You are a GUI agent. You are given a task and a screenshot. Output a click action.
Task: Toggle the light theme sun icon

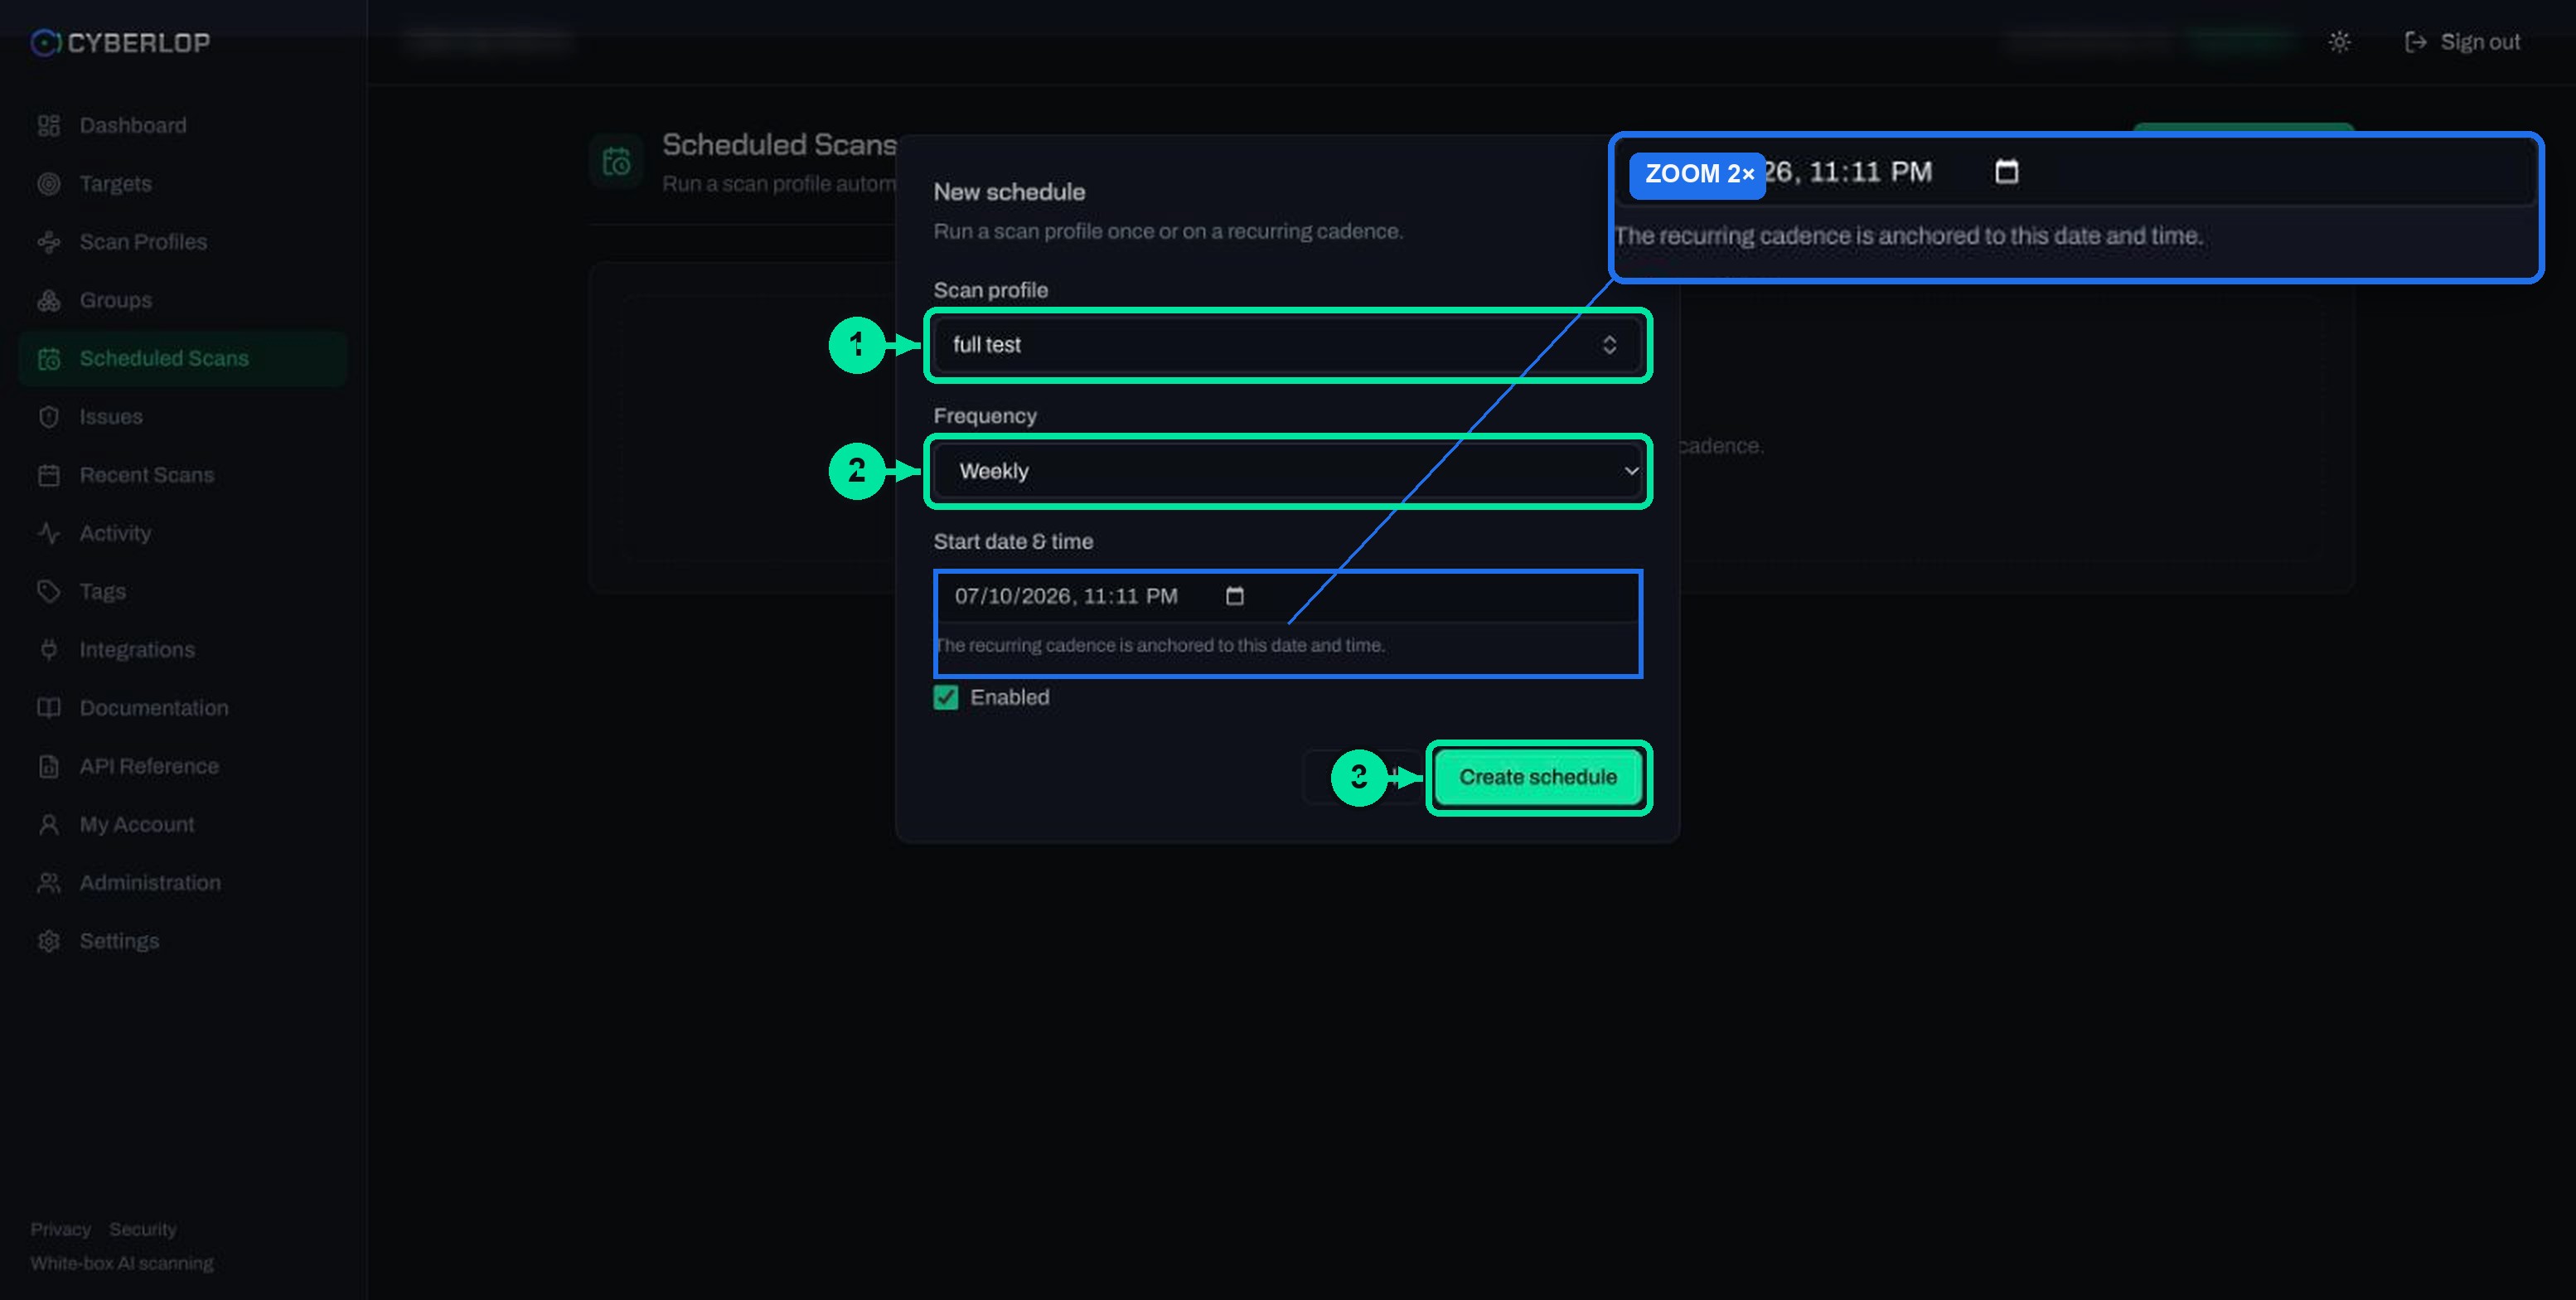2339,42
